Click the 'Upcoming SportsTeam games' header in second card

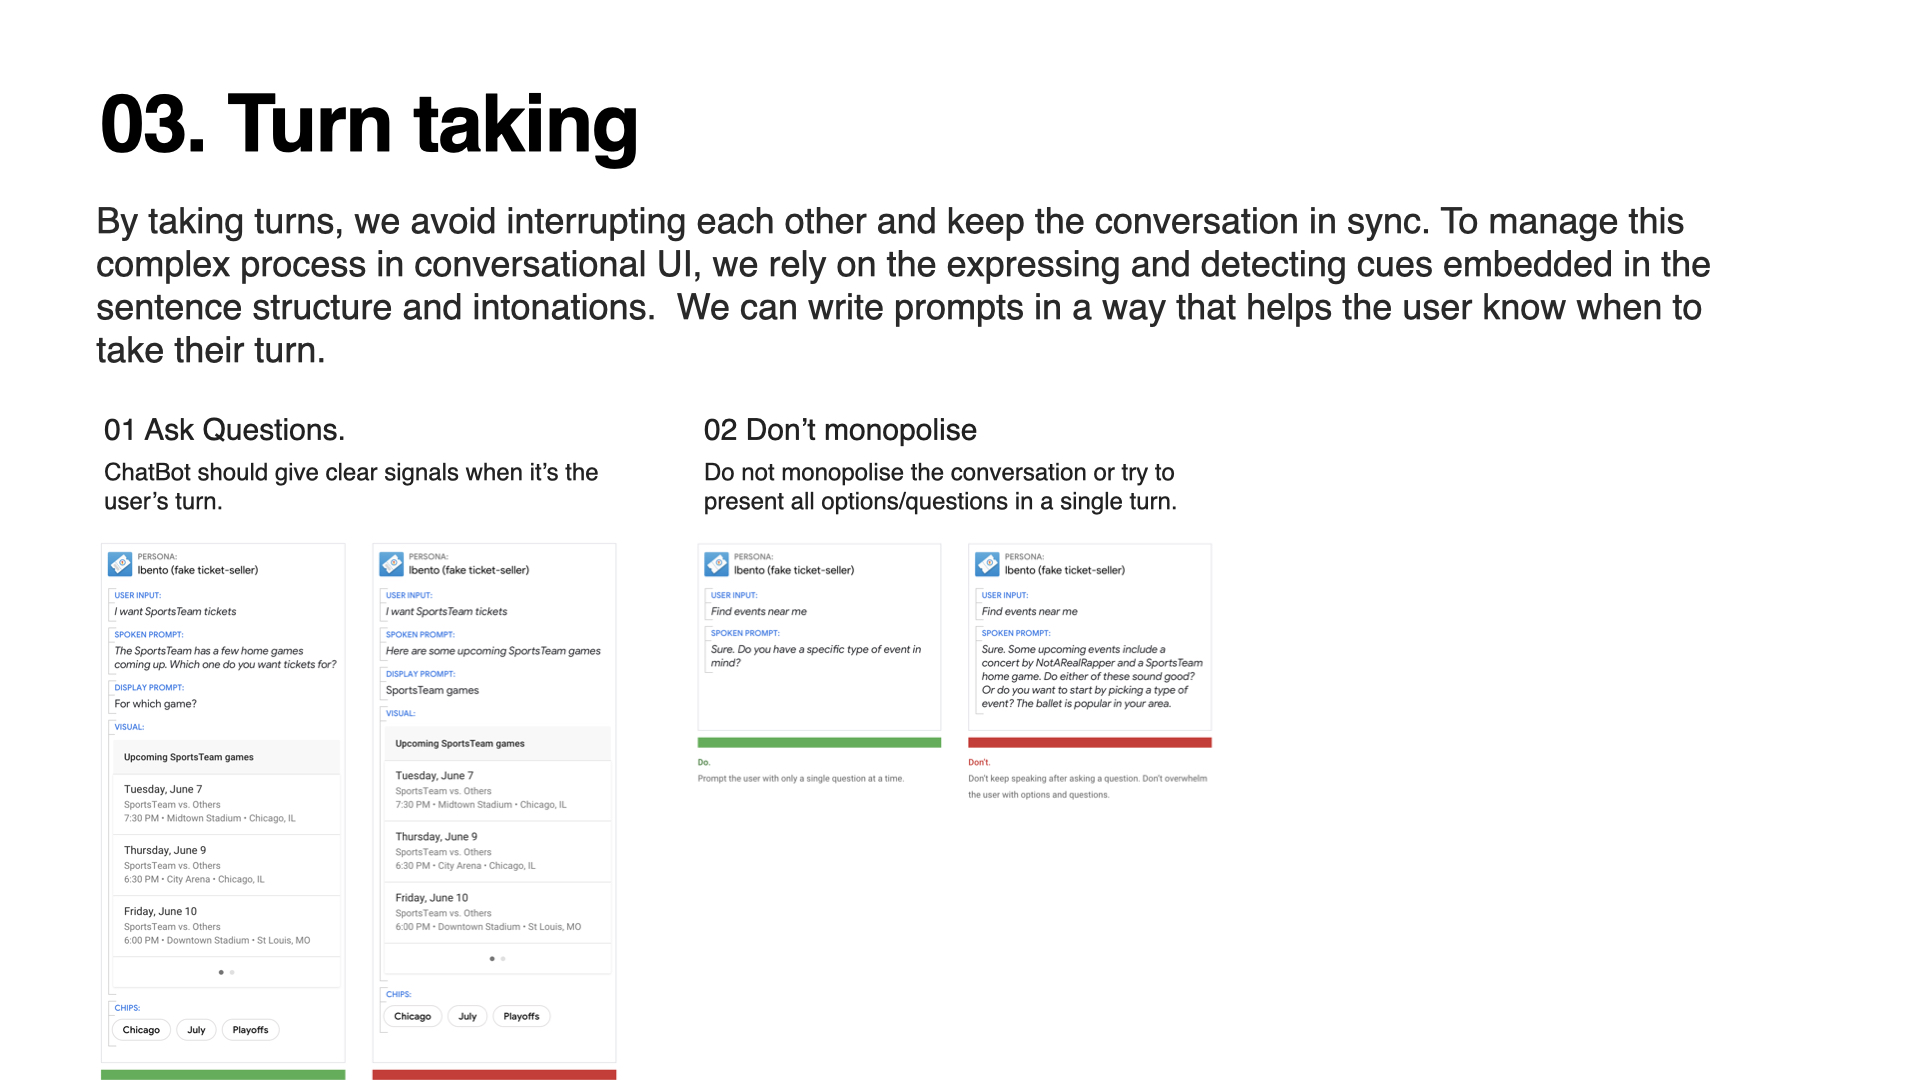(460, 744)
